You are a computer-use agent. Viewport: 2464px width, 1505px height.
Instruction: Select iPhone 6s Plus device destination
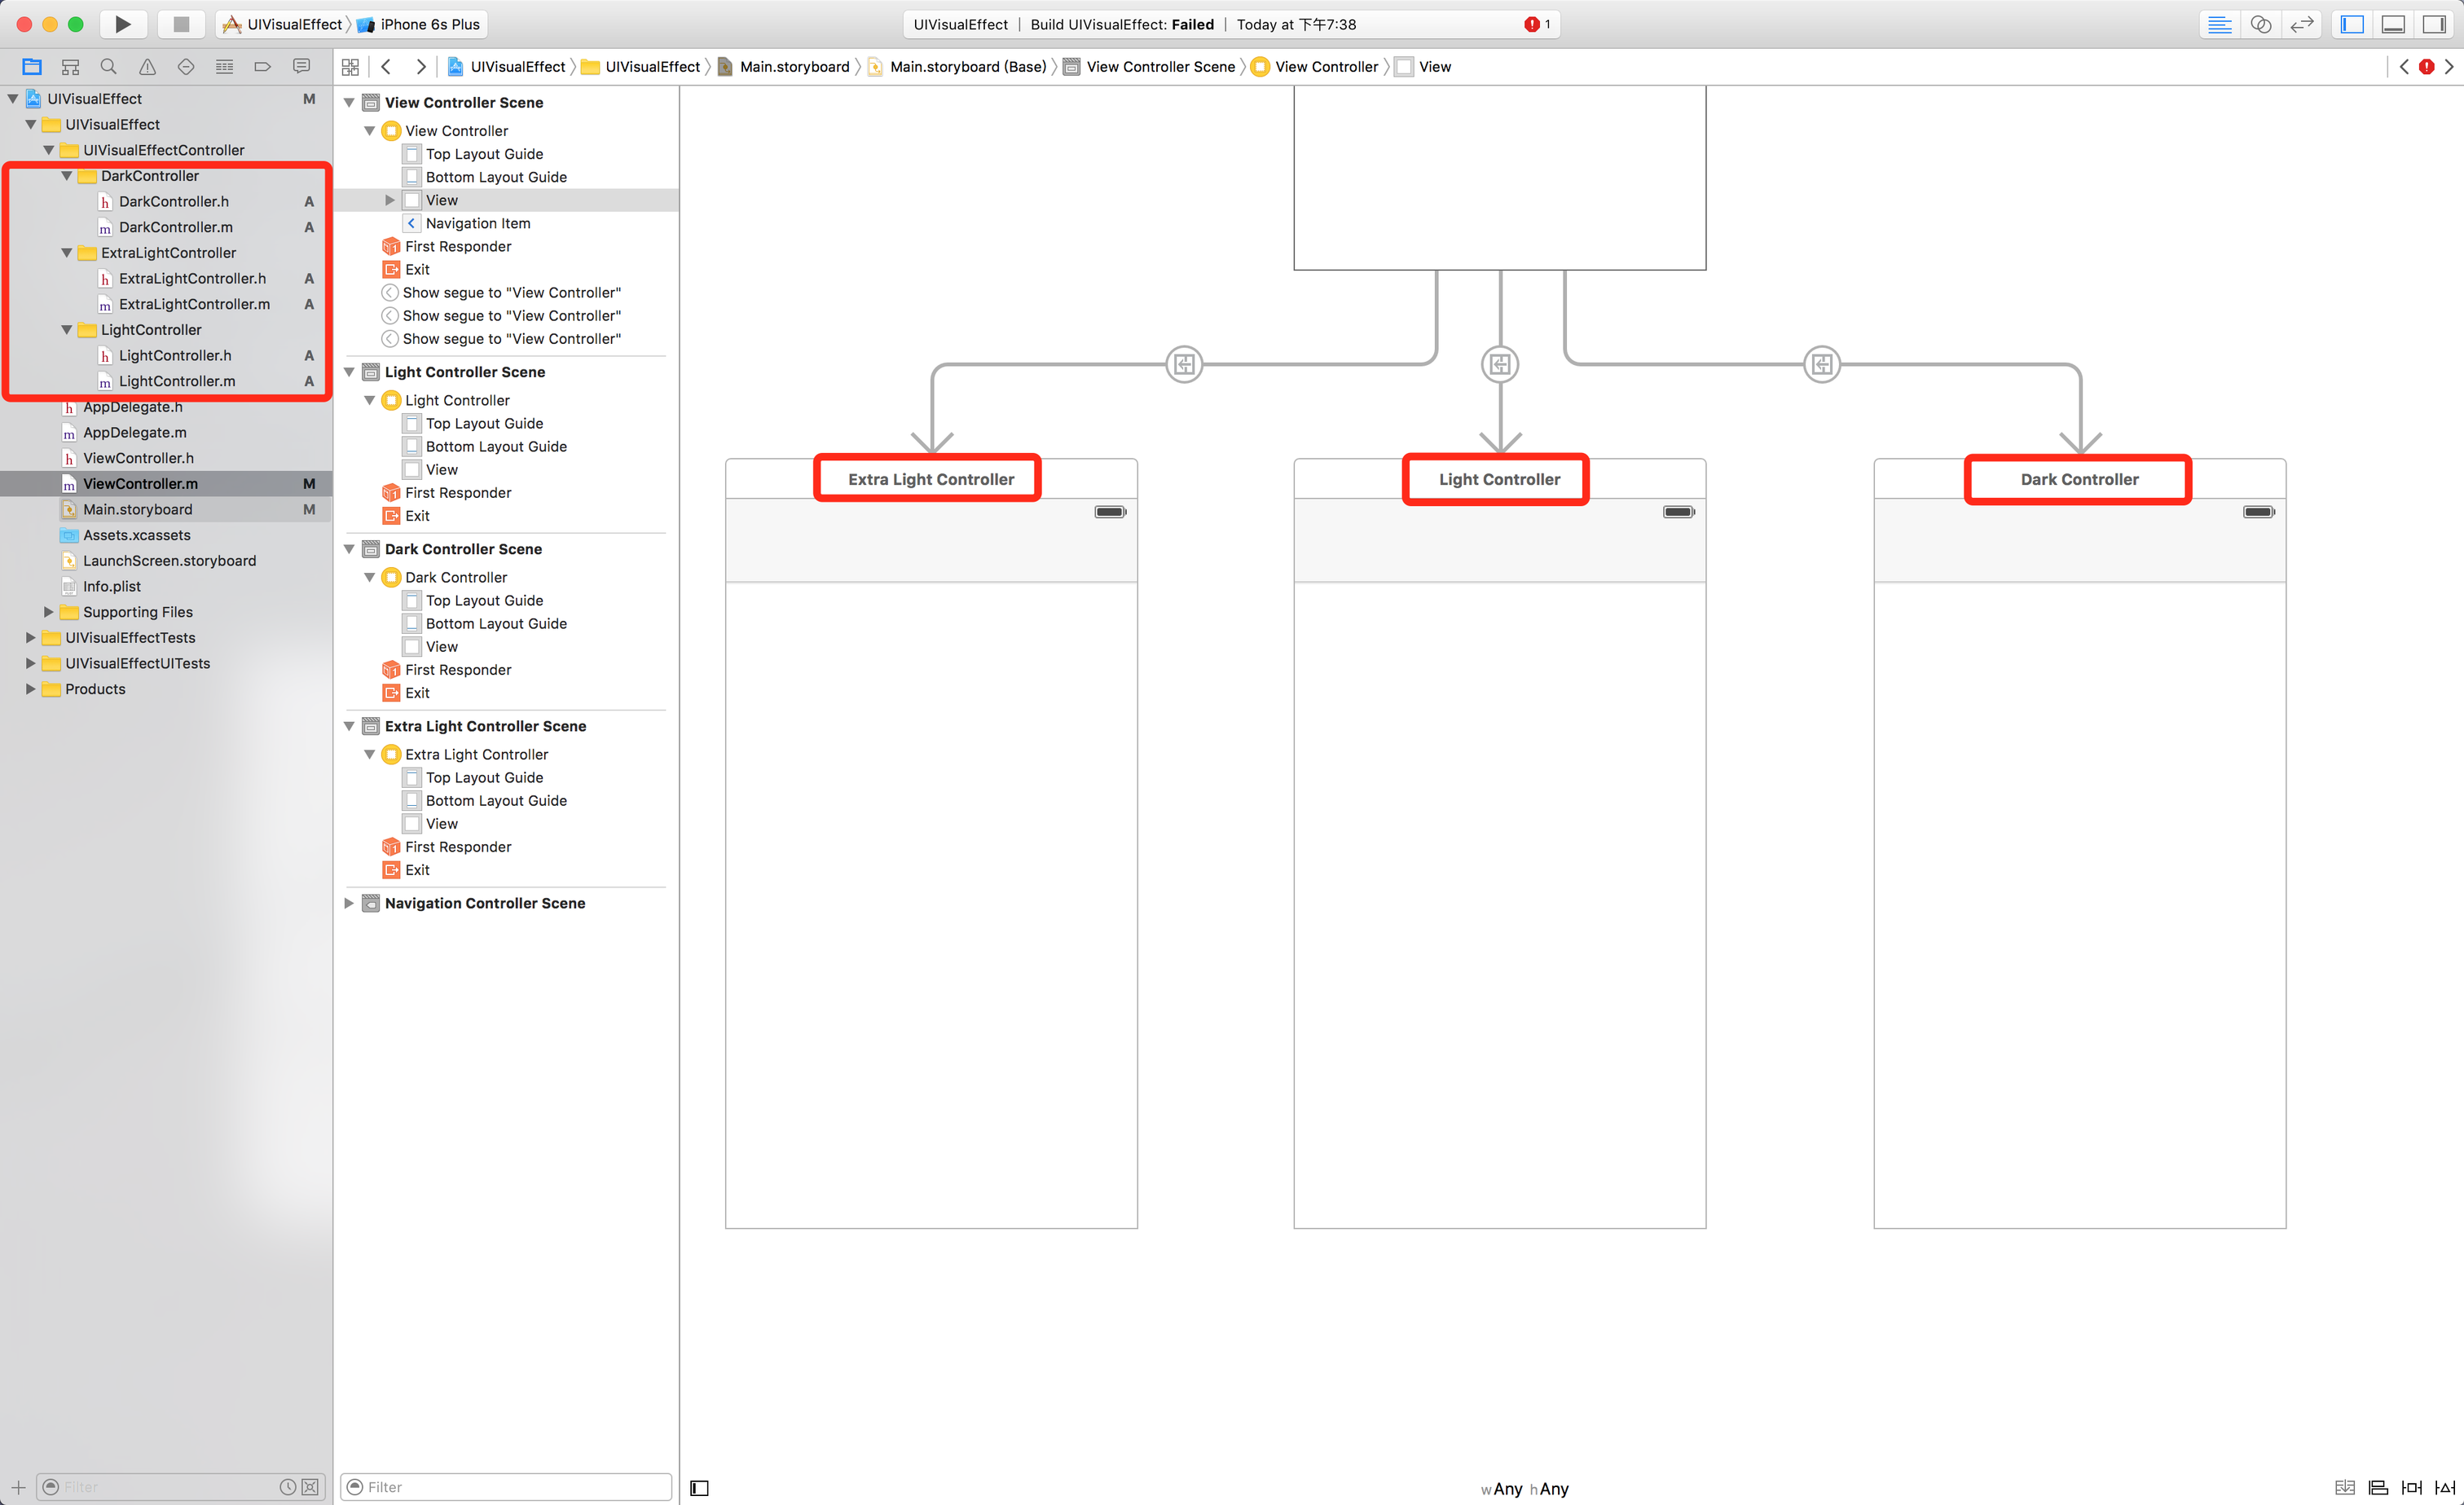[429, 24]
